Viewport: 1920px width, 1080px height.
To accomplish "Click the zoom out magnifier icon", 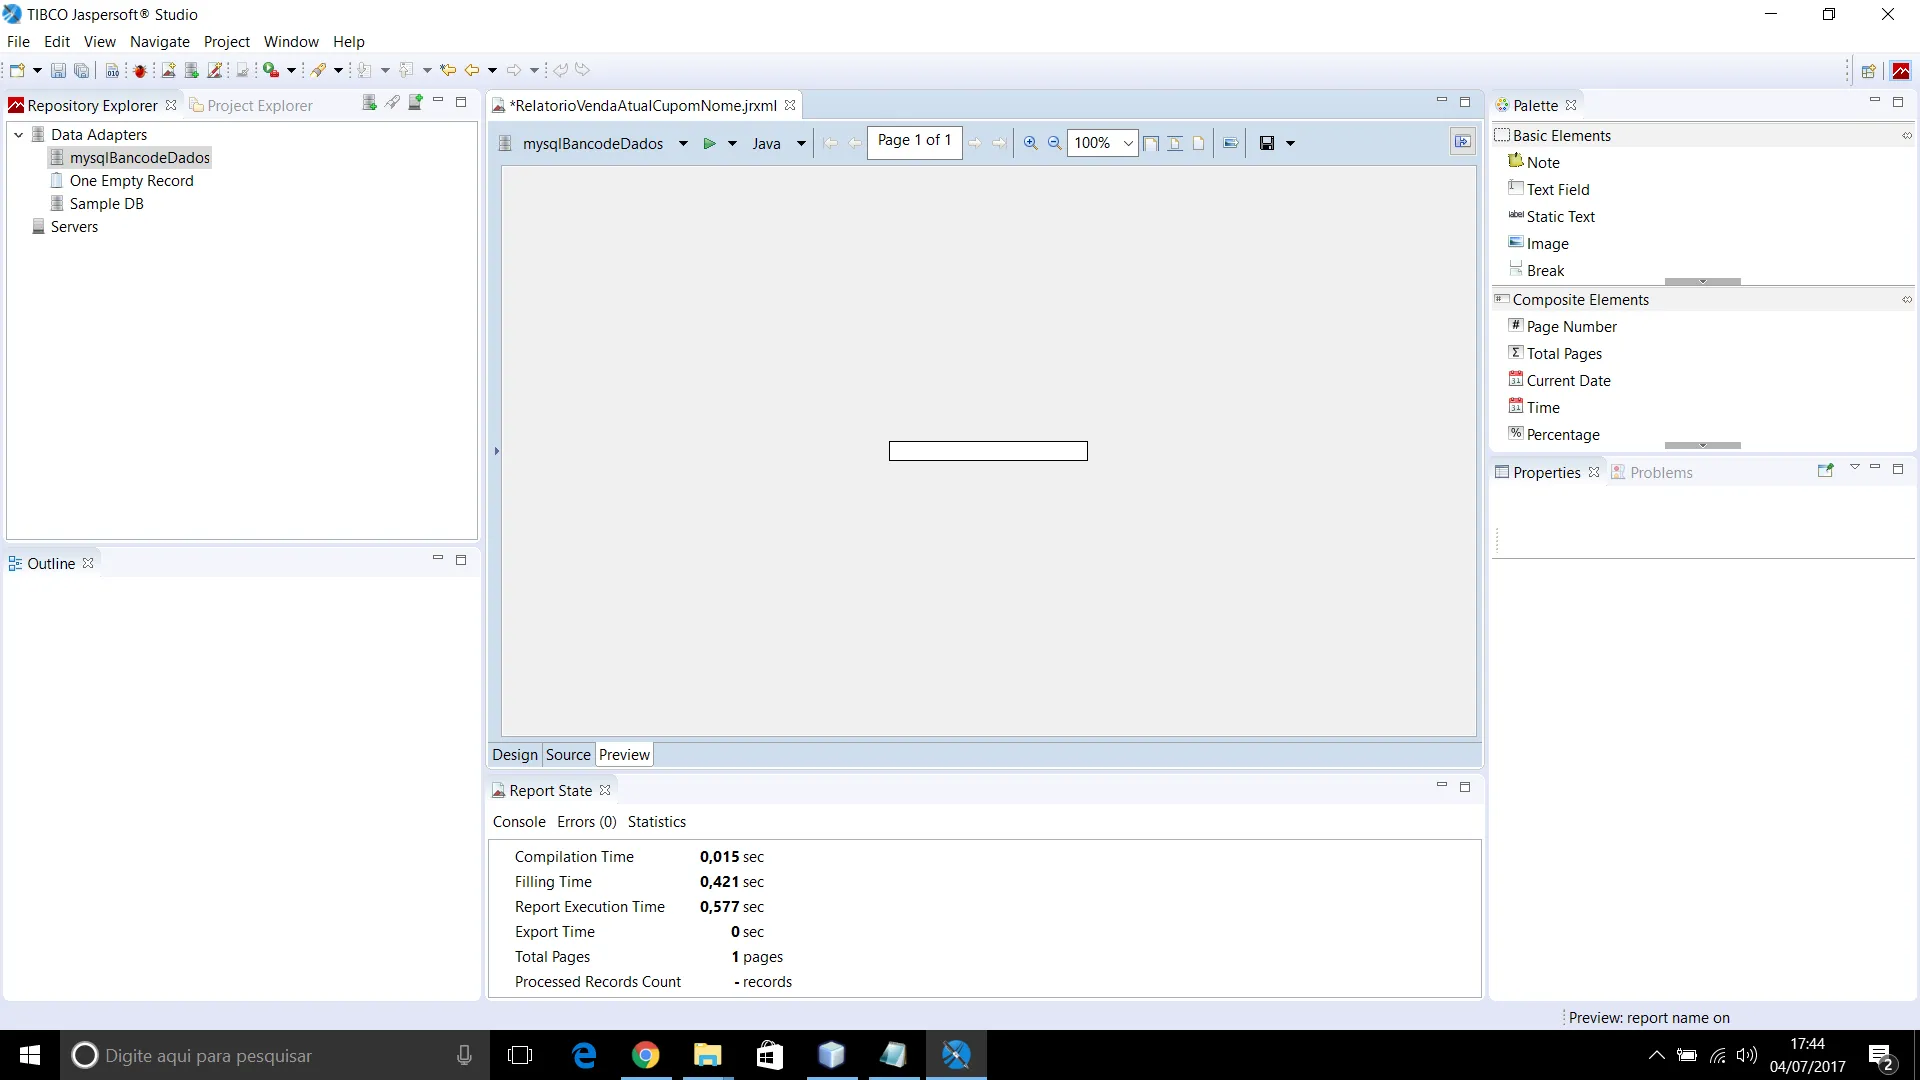I will (x=1054, y=143).
